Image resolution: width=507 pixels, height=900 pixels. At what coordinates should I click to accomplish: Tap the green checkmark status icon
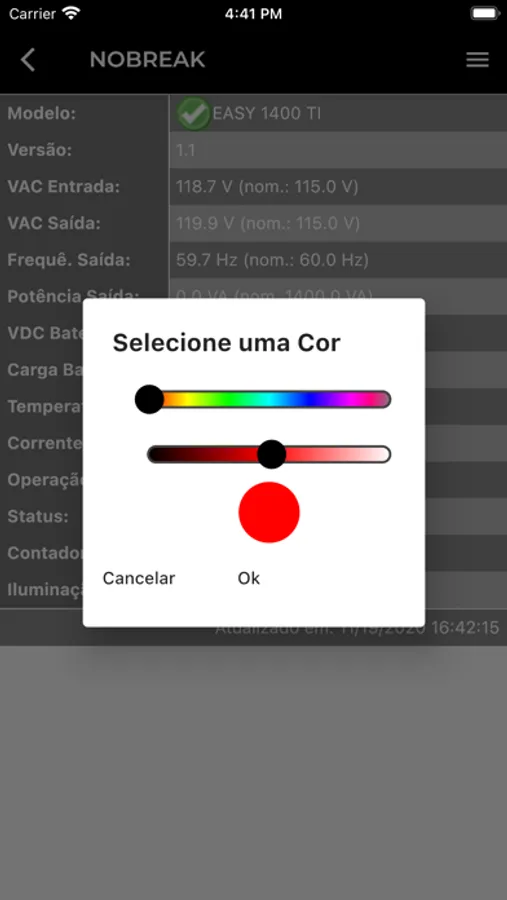(x=193, y=113)
